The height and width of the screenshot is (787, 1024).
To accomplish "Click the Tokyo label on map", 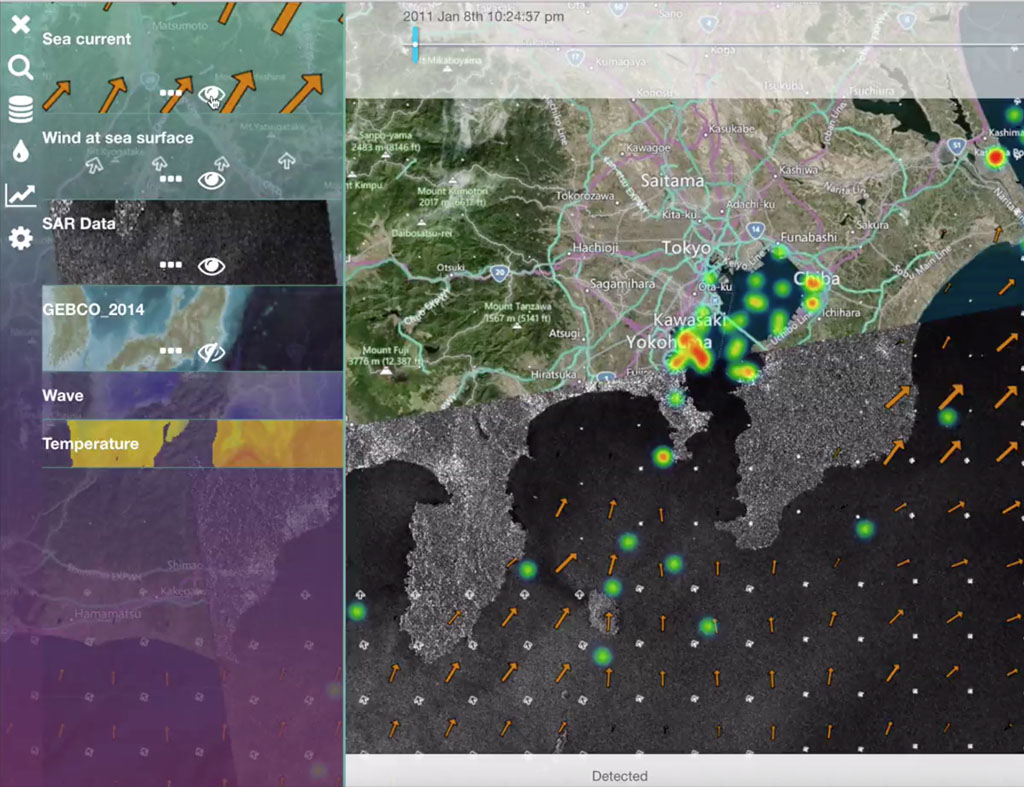I will [686, 247].
